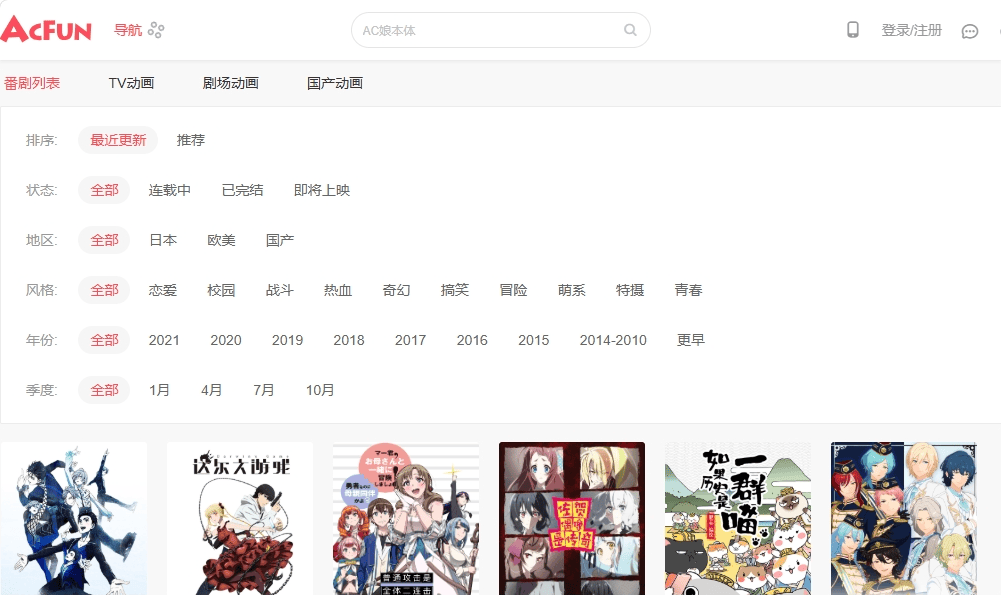The height and width of the screenshot is (595, 1001).
Task: Filter year by 2016
Action: [472, 340]
